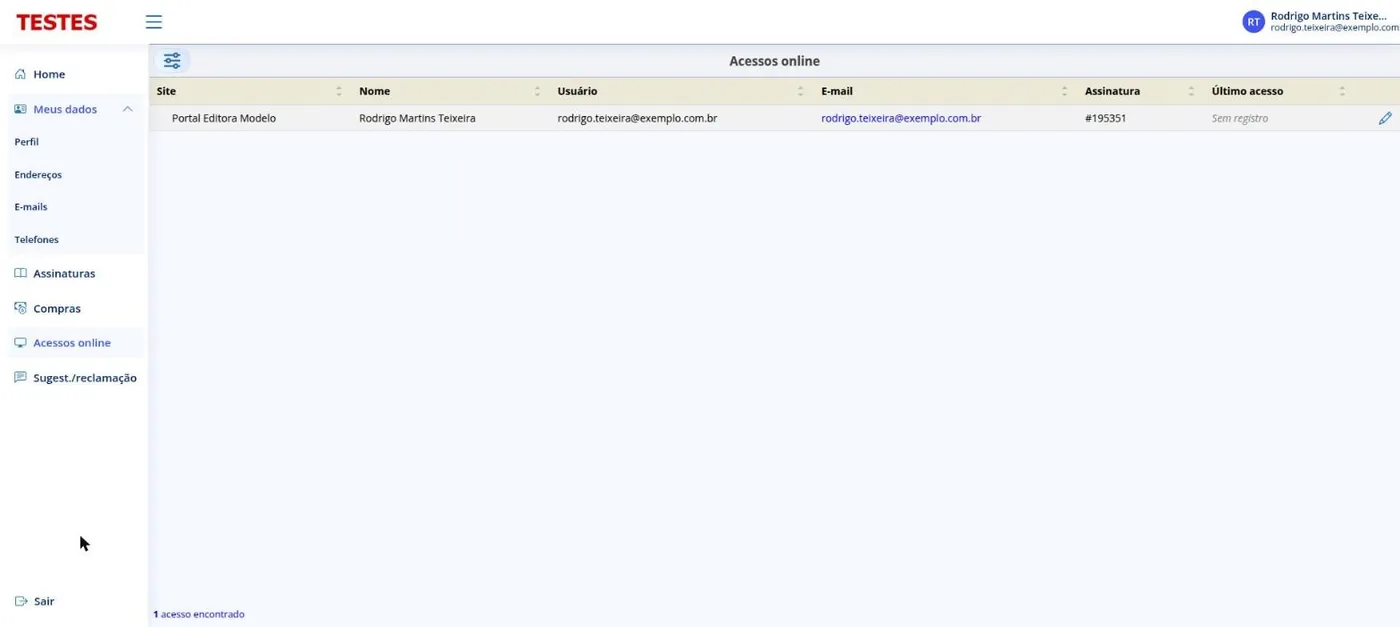1400x627 pixels.
Task: Select the Rodrigo Martins Teixeira name cell
Action: [417, 118]
